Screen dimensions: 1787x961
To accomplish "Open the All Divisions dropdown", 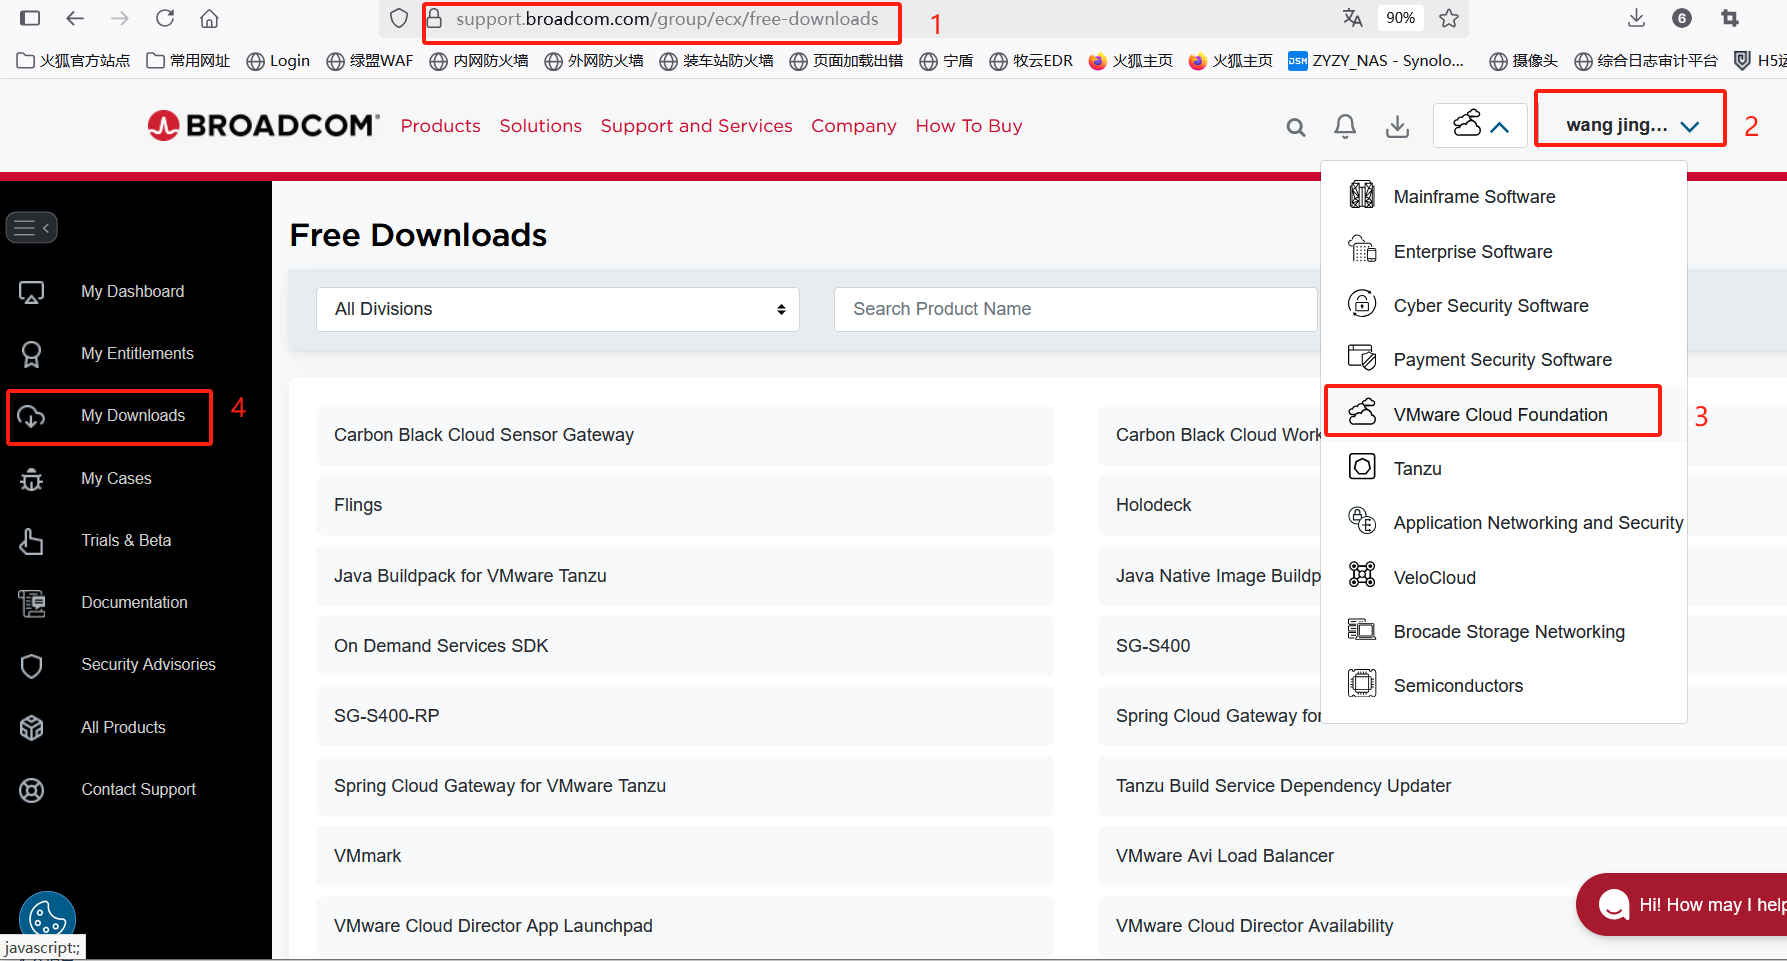I will pyautogui.click(x=558, y=309).
